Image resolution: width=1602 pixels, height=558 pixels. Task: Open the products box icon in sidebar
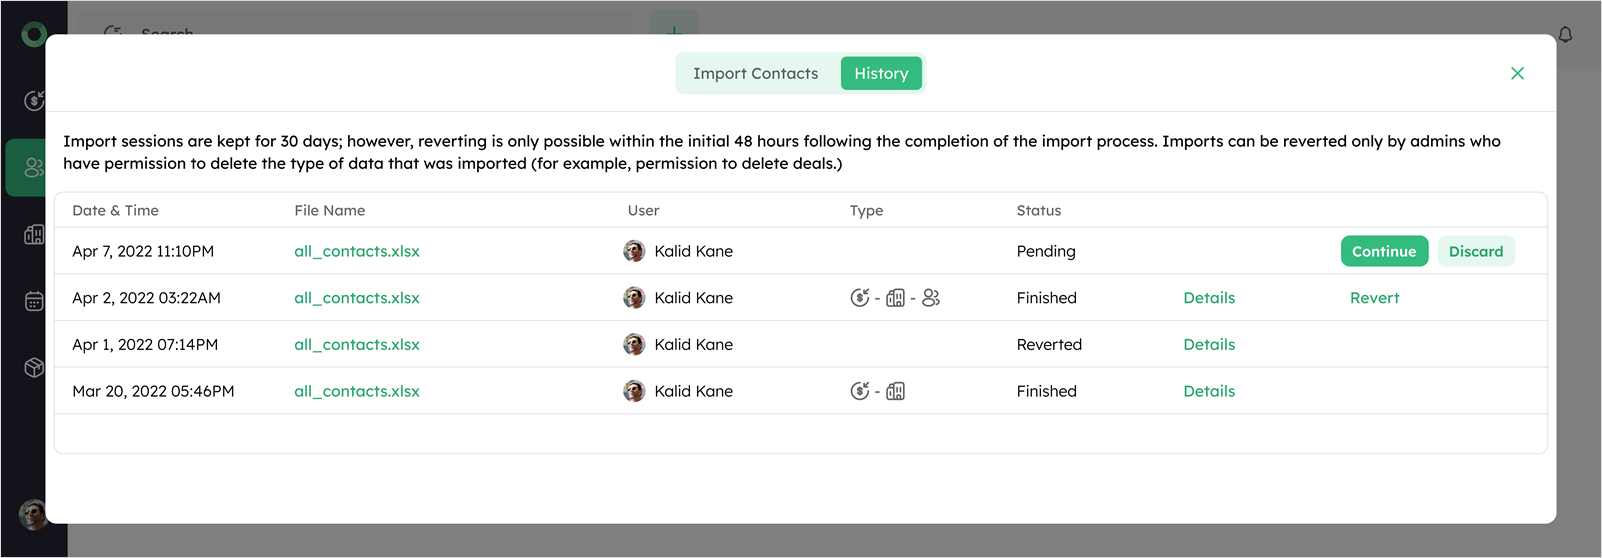(x=34, y=367)
